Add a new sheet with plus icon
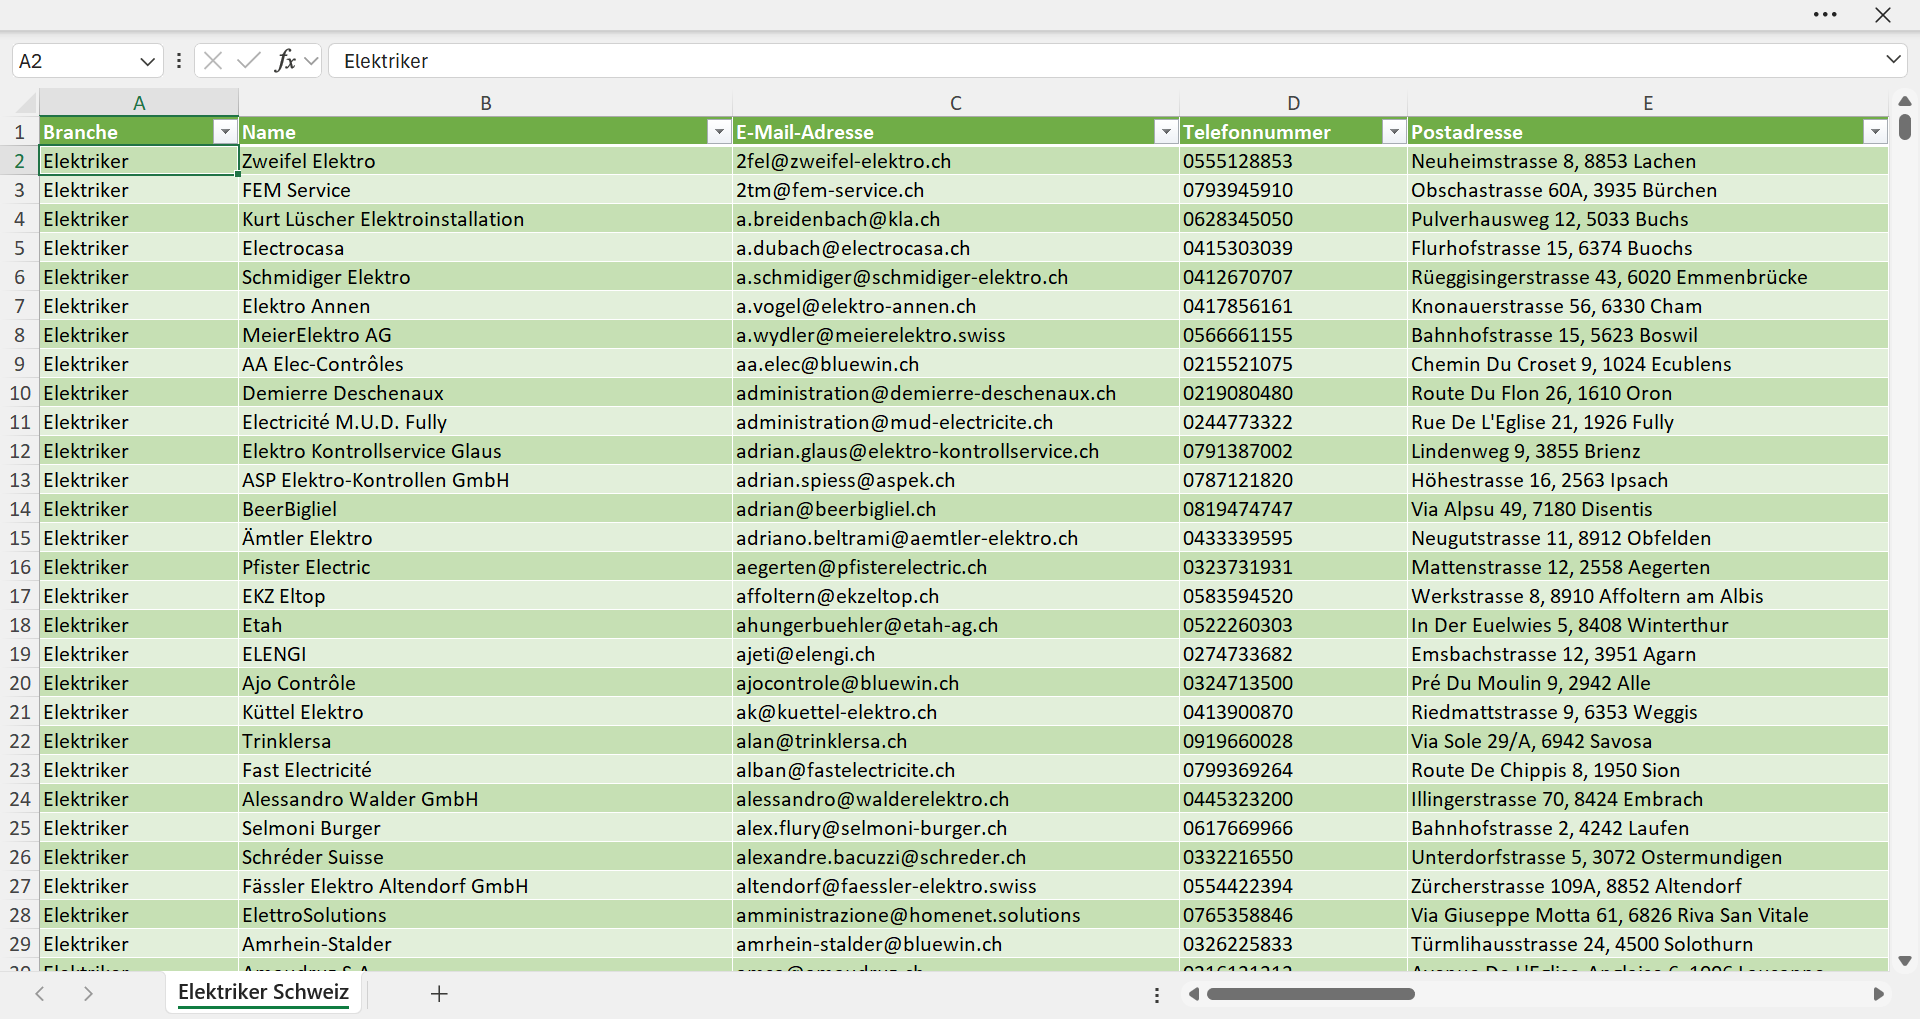Screen dimensions: 1920x1020 point(439,994)
